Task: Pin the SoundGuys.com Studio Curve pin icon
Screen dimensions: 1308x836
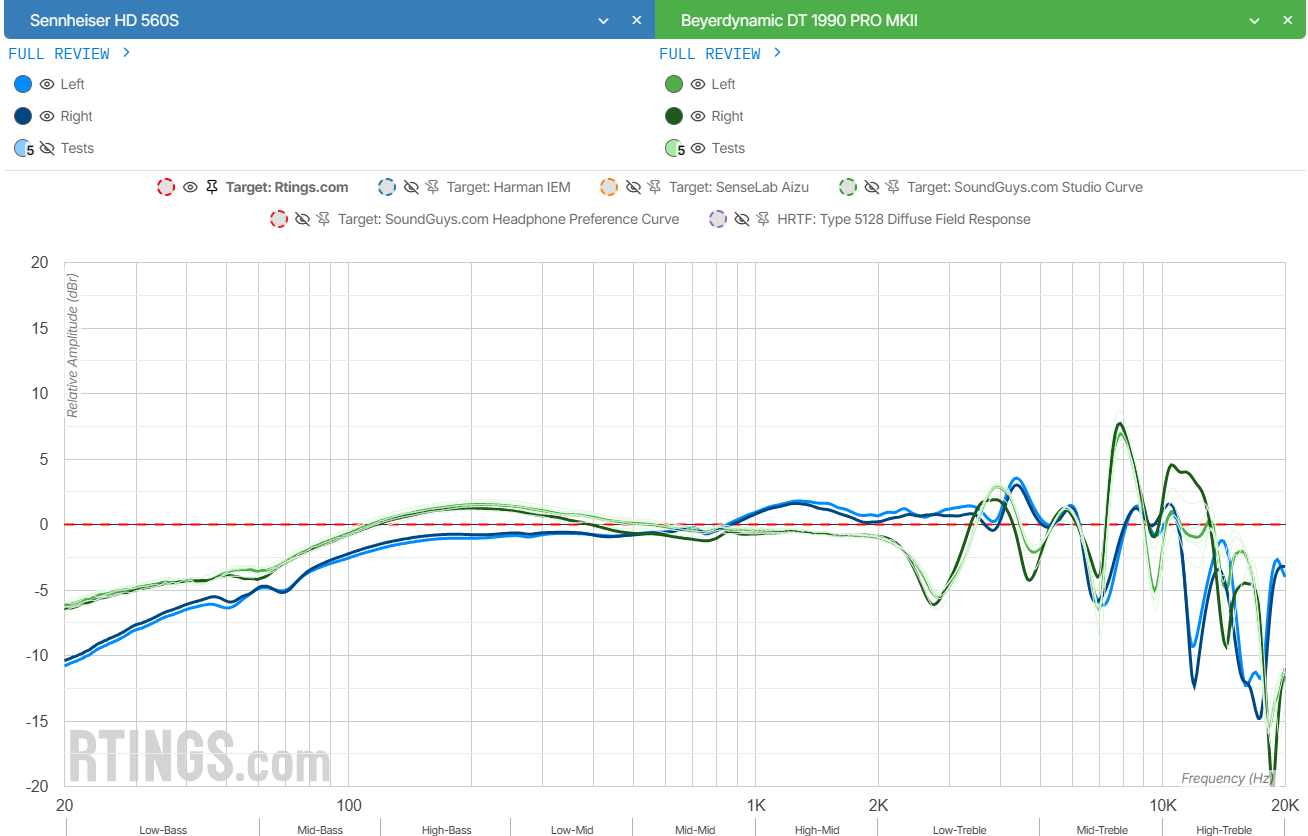Action: 894,187
